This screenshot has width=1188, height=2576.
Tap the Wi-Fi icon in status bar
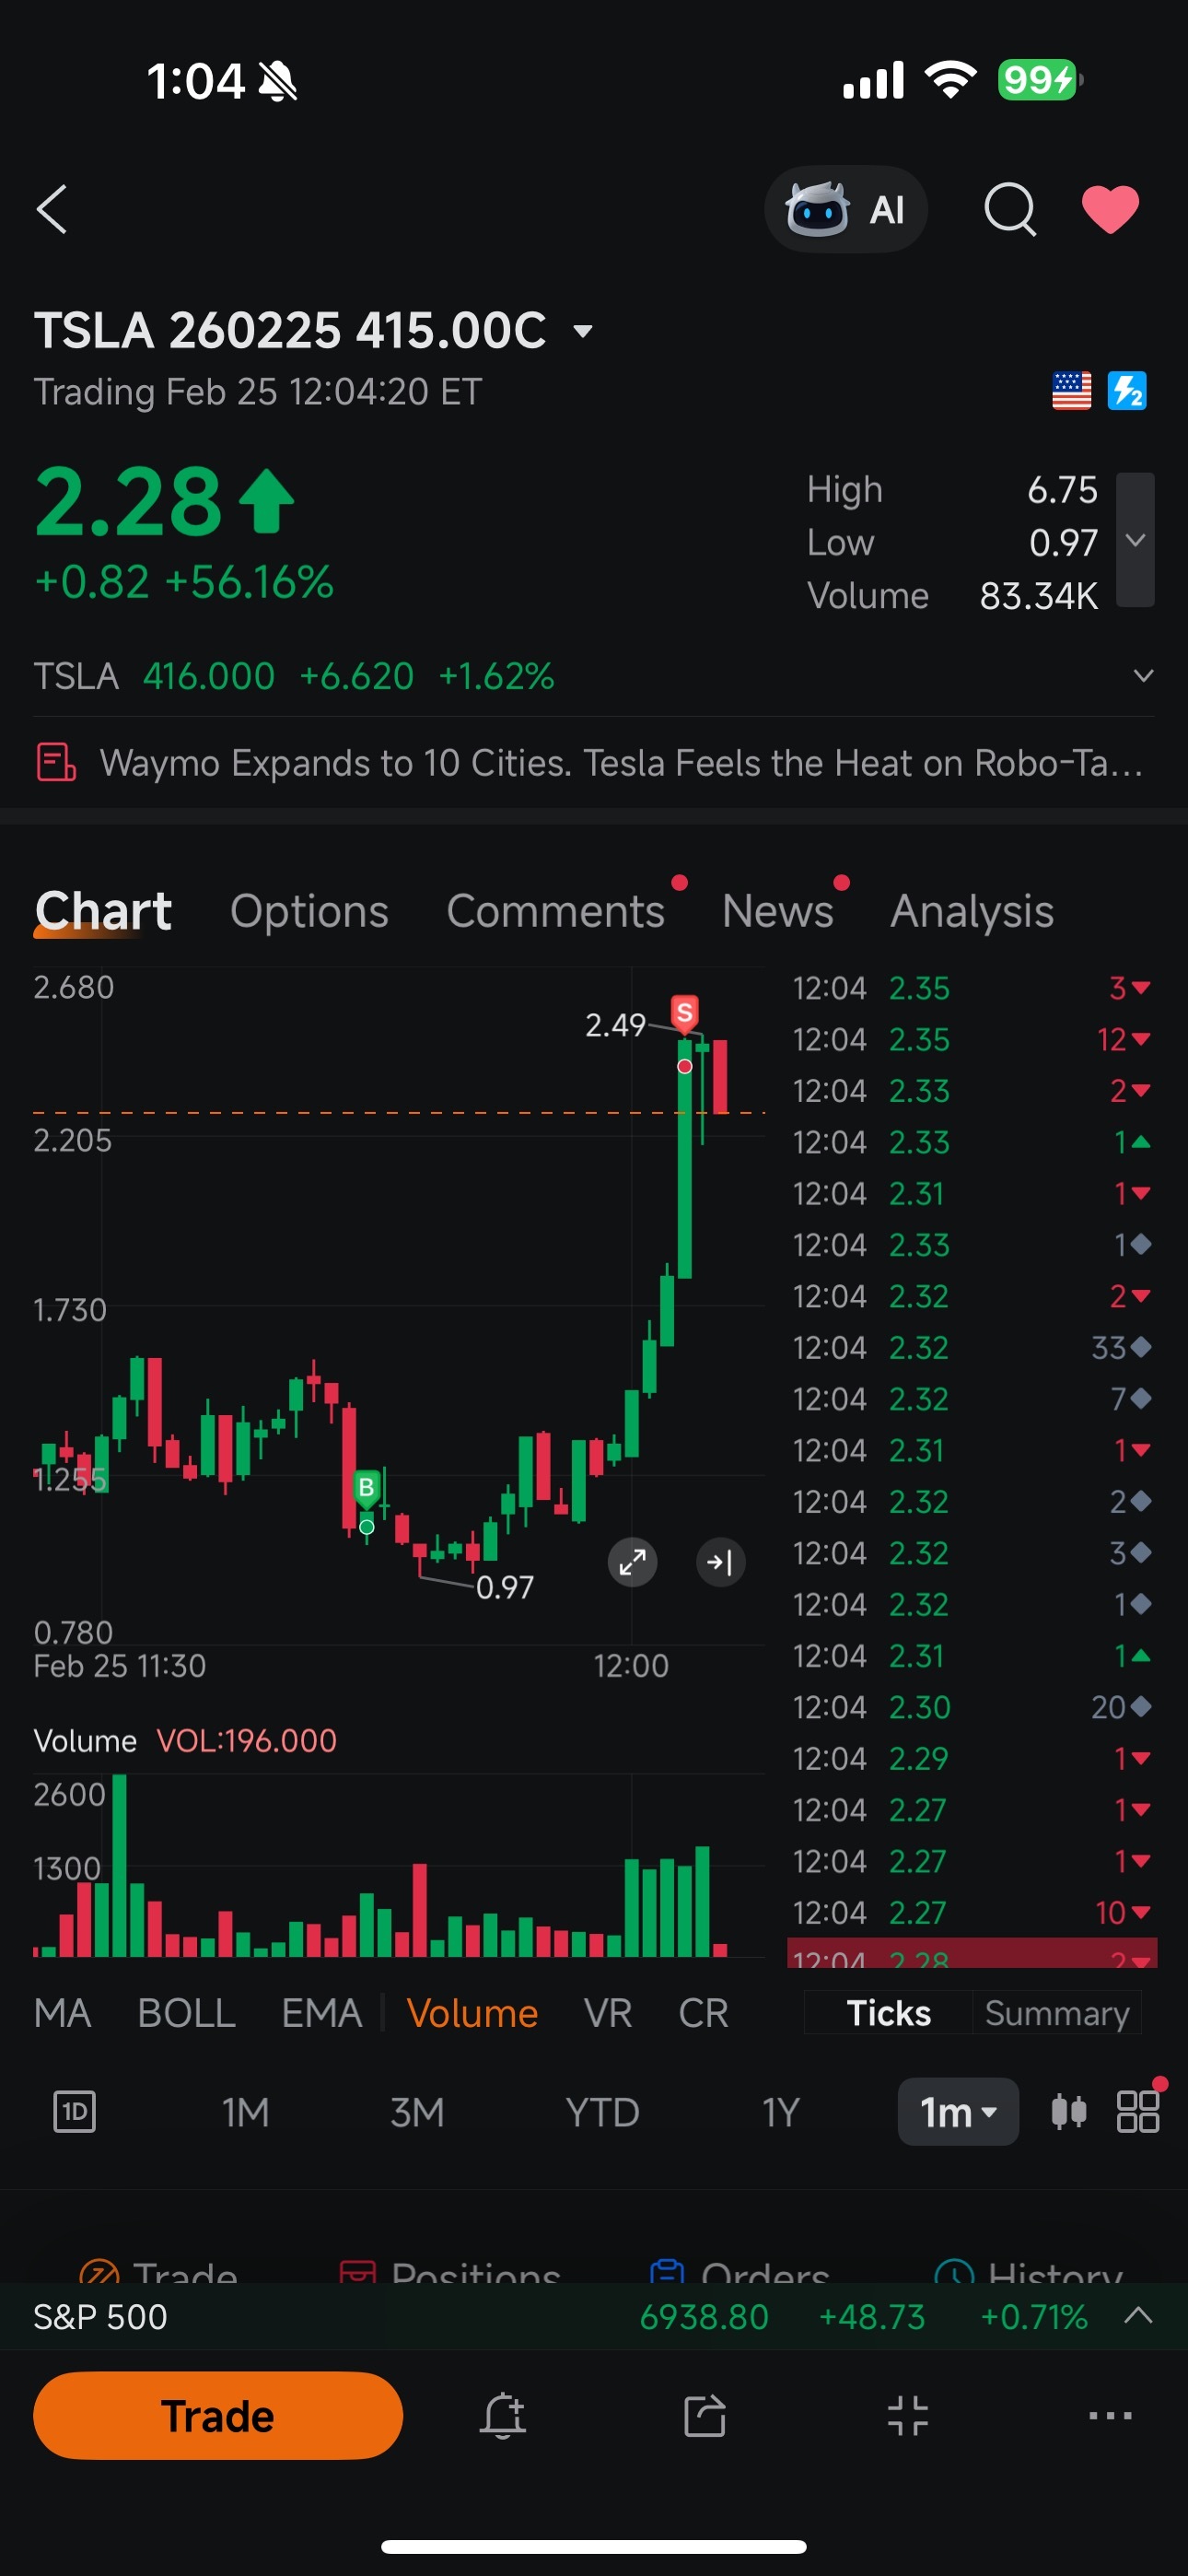[x=951, y=79]
